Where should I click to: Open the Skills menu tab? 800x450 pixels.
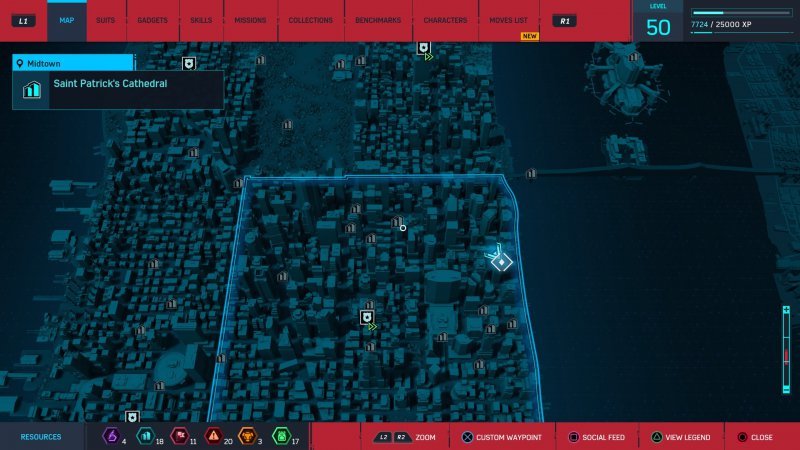[200, 20]
